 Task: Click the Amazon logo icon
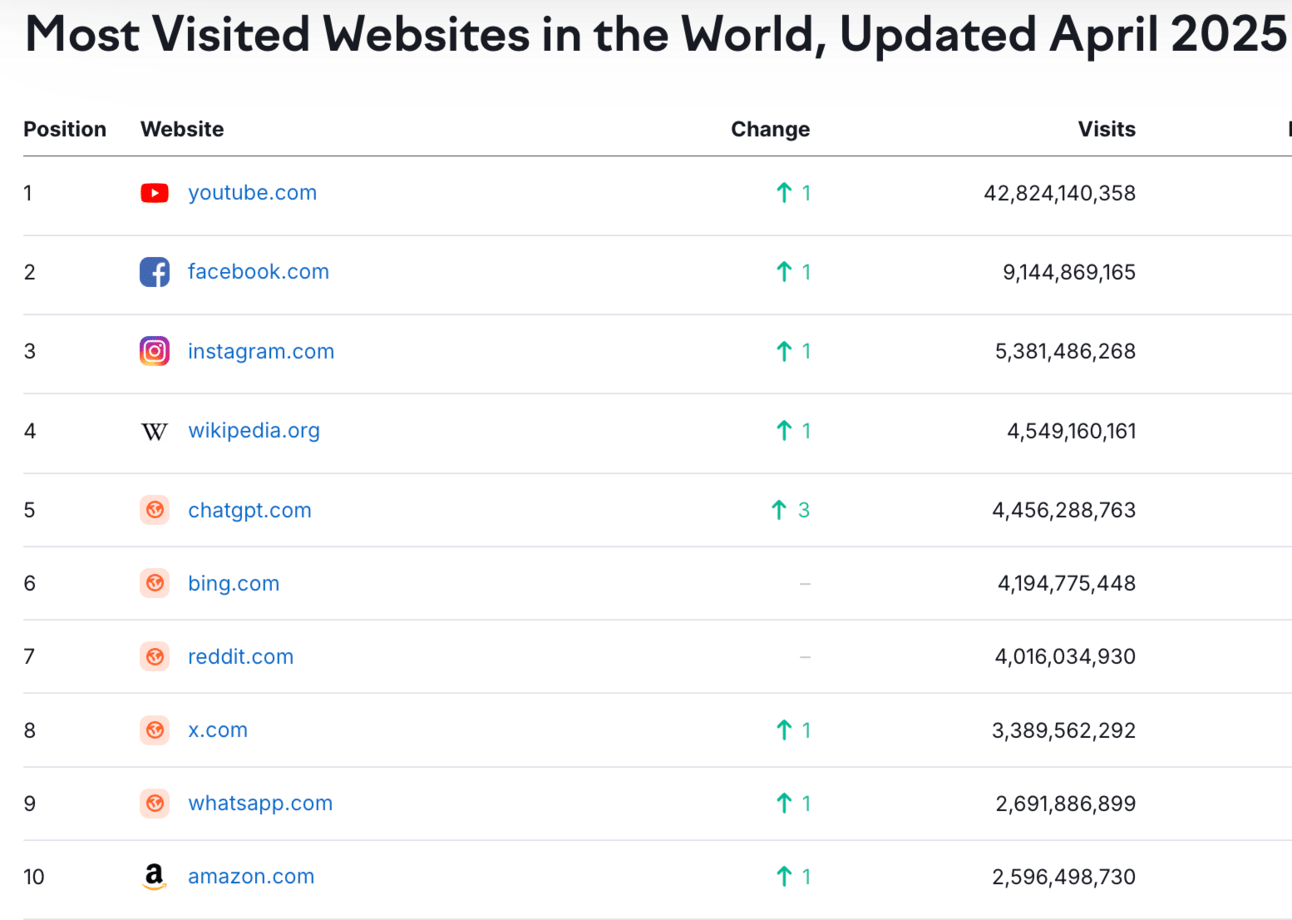click(154, 877)
